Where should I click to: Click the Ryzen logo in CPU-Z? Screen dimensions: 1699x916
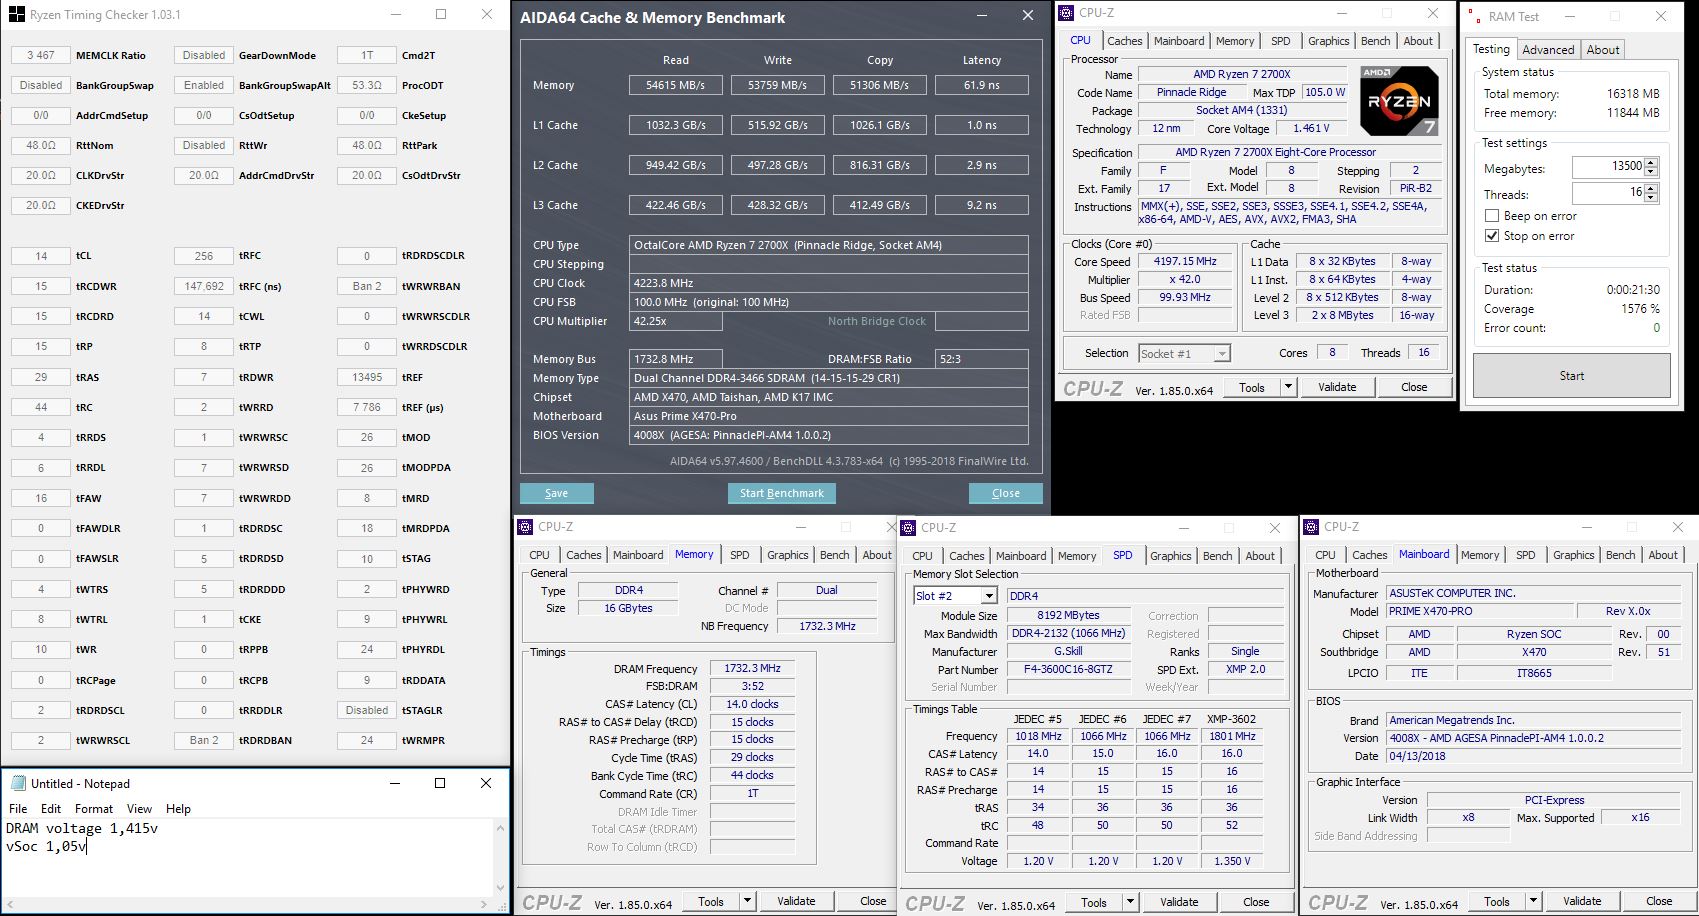[1400, 100]
